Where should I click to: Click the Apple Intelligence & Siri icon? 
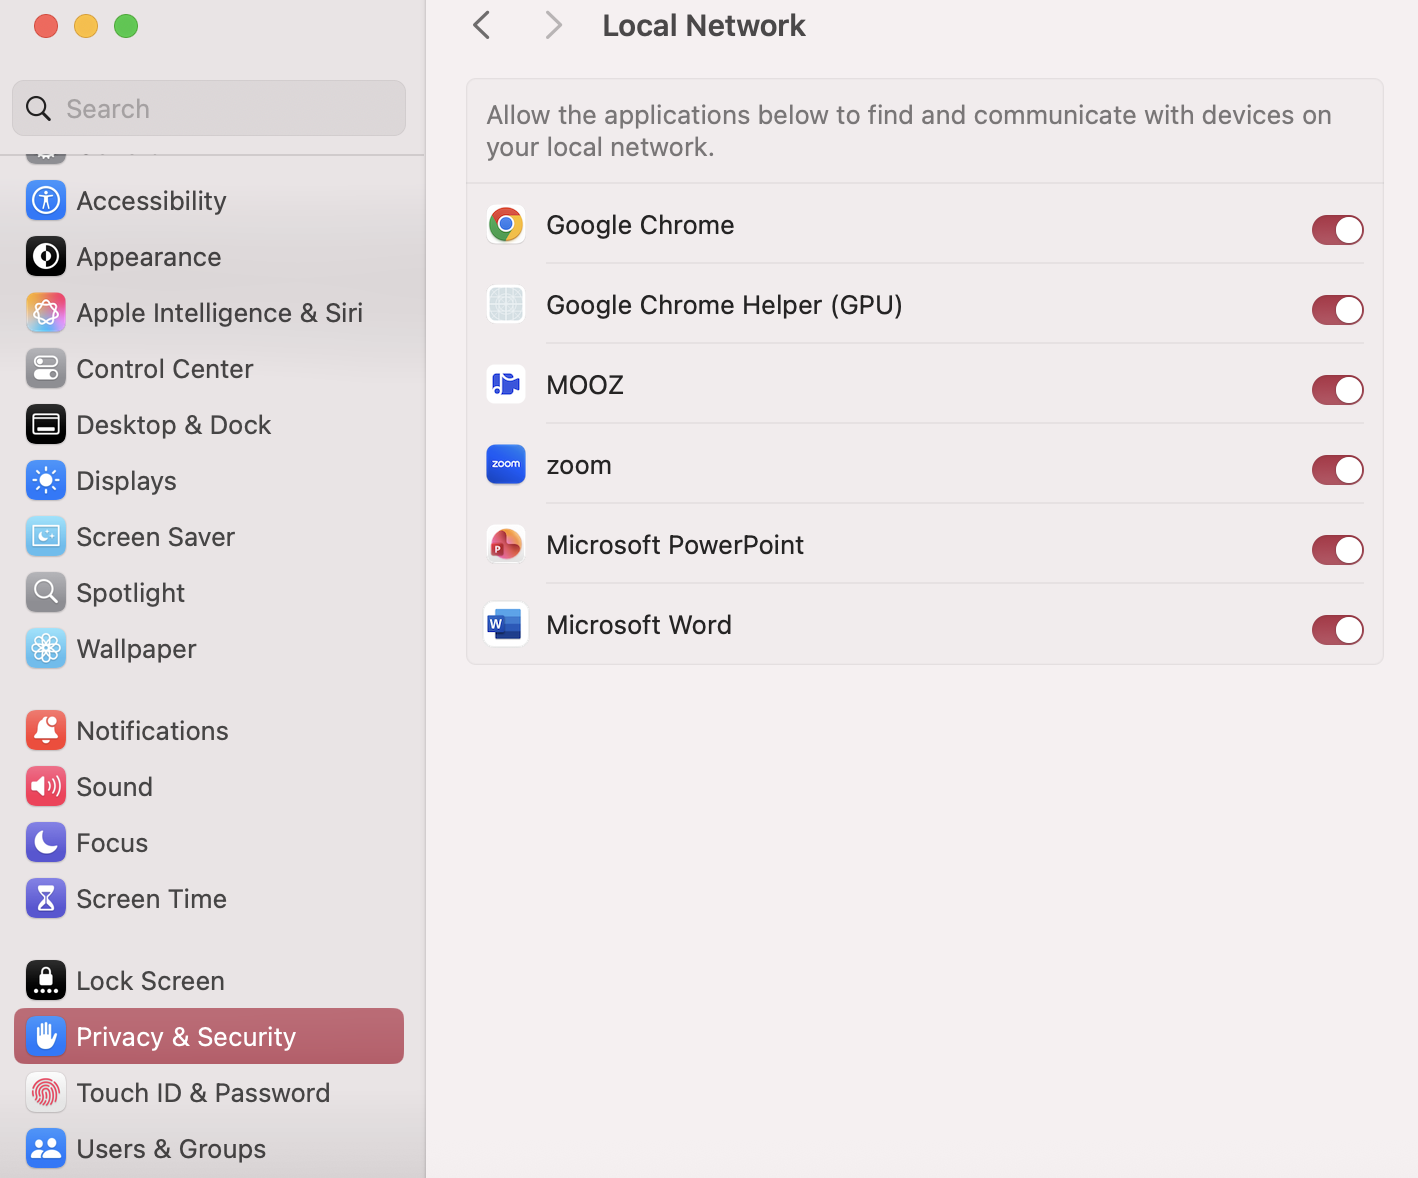tap(46, 313)
